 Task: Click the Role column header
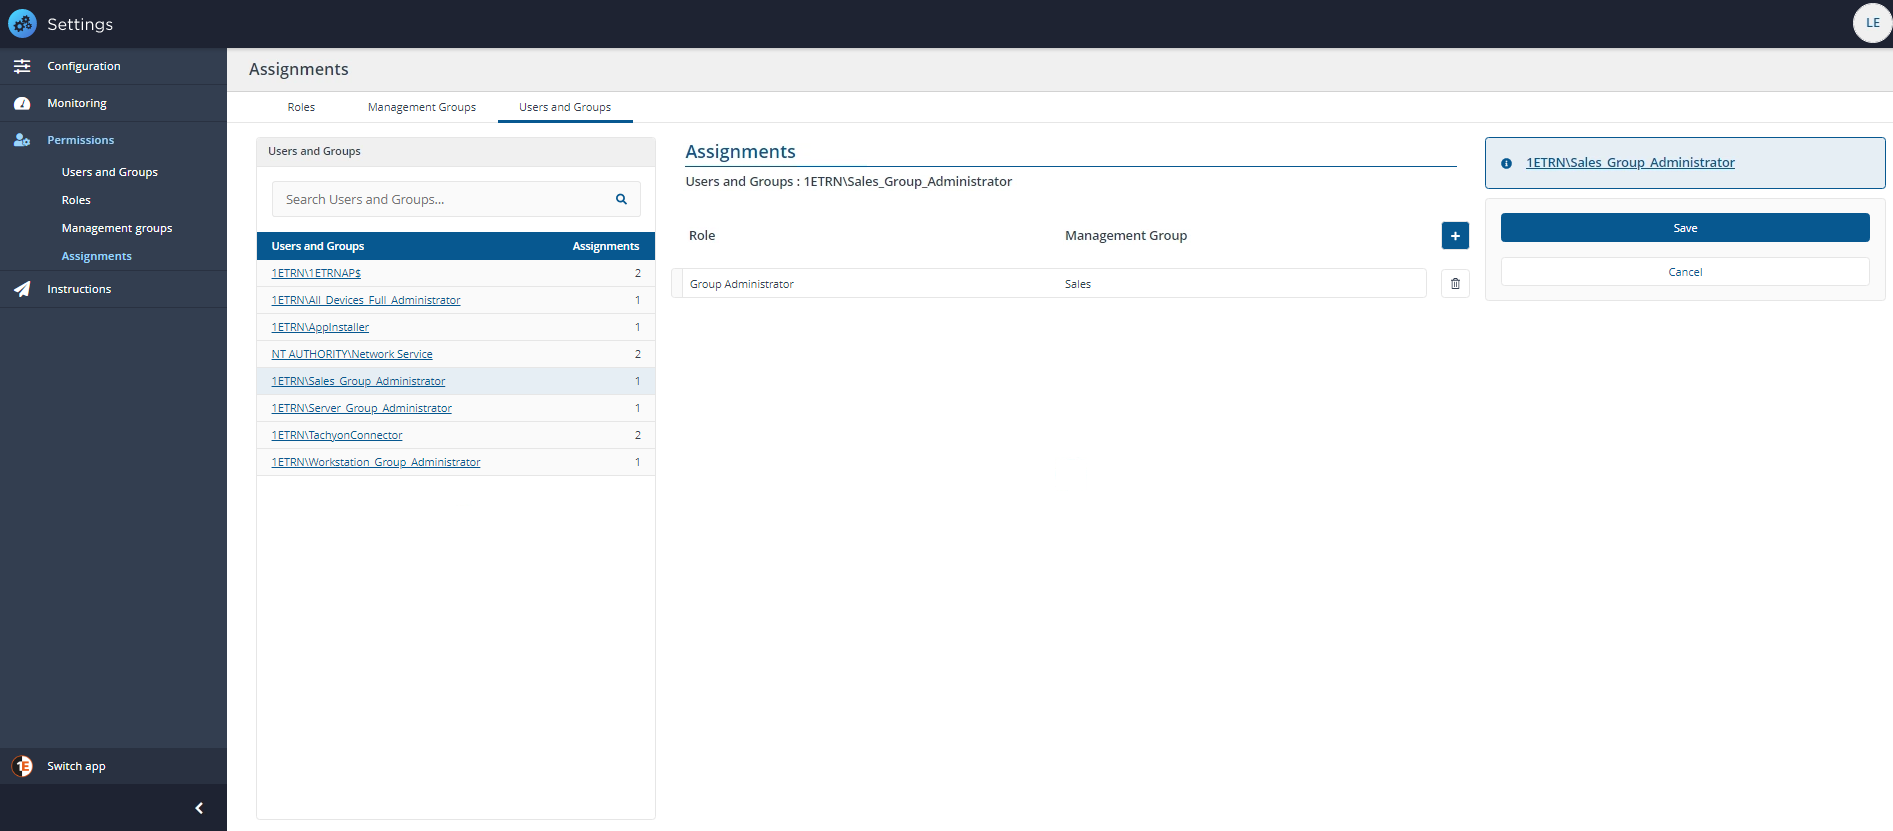tap(702, 236)
